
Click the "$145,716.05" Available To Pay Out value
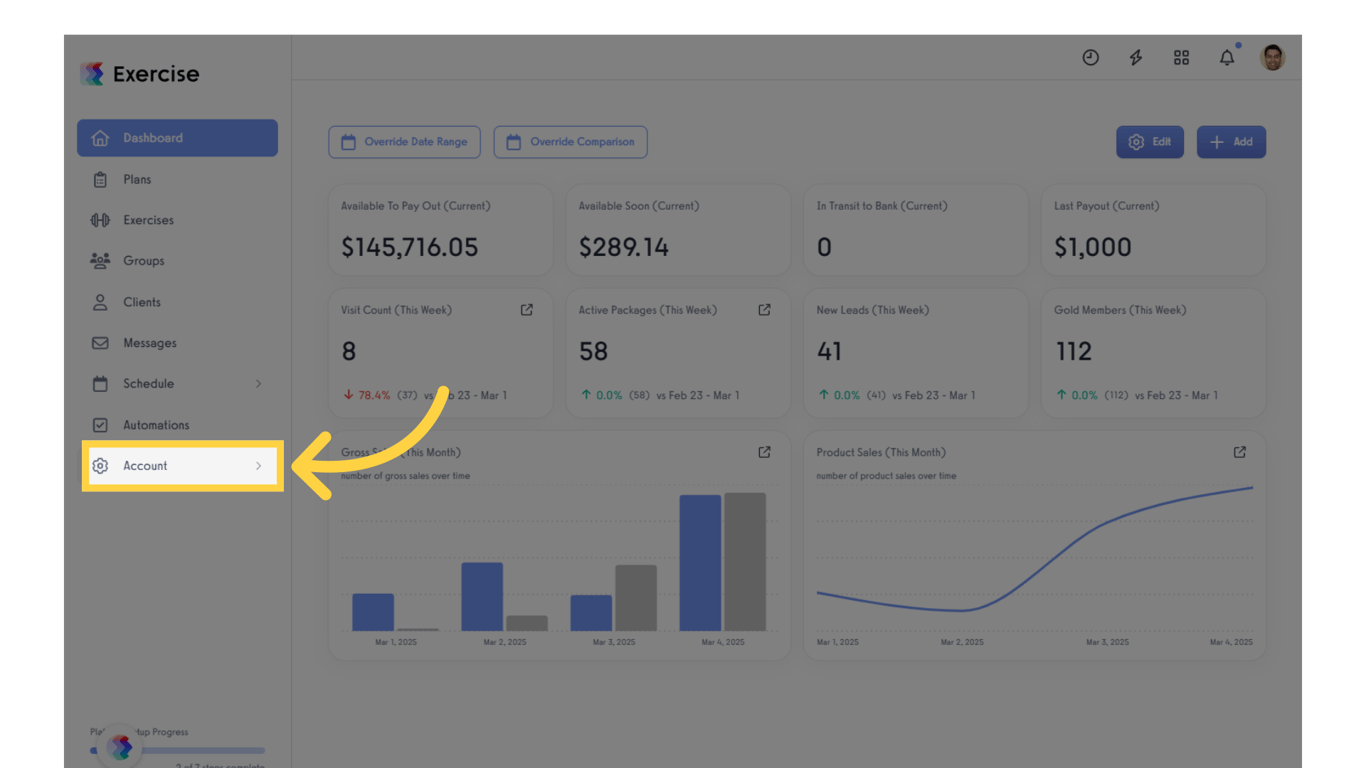point(410,247)
